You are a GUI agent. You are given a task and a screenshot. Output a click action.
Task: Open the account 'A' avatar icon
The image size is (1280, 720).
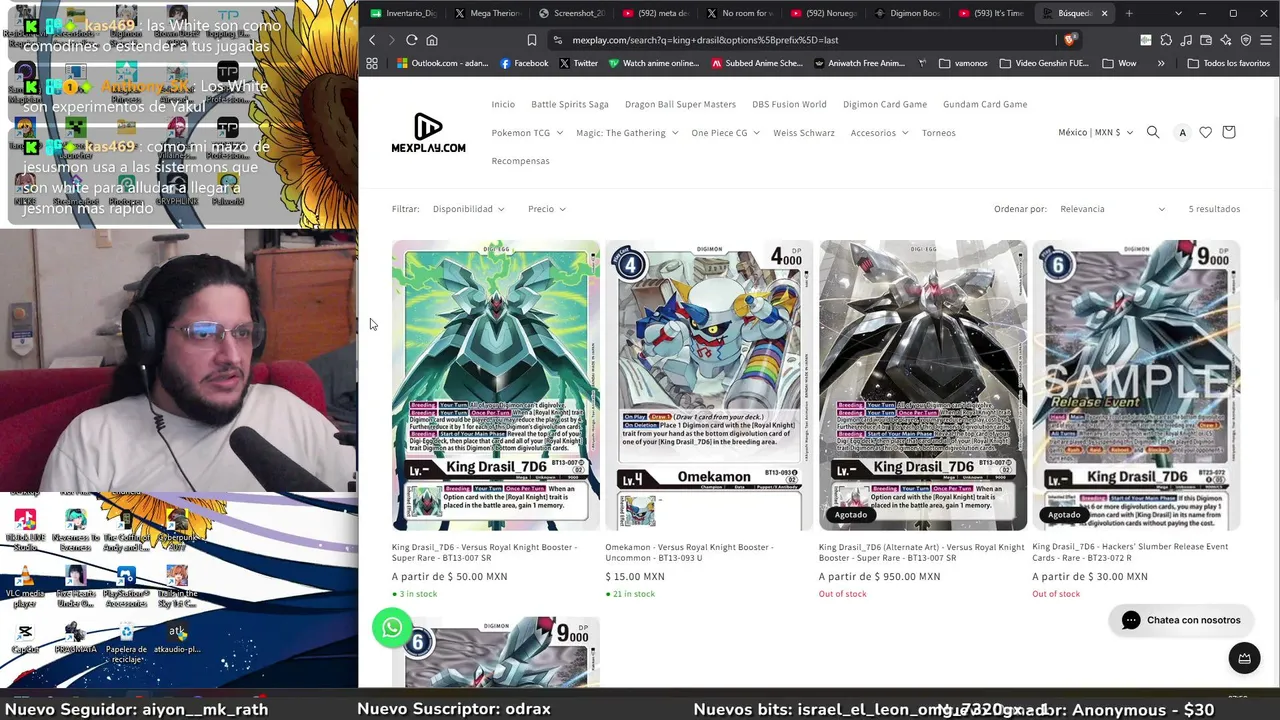coord(1183,132)
